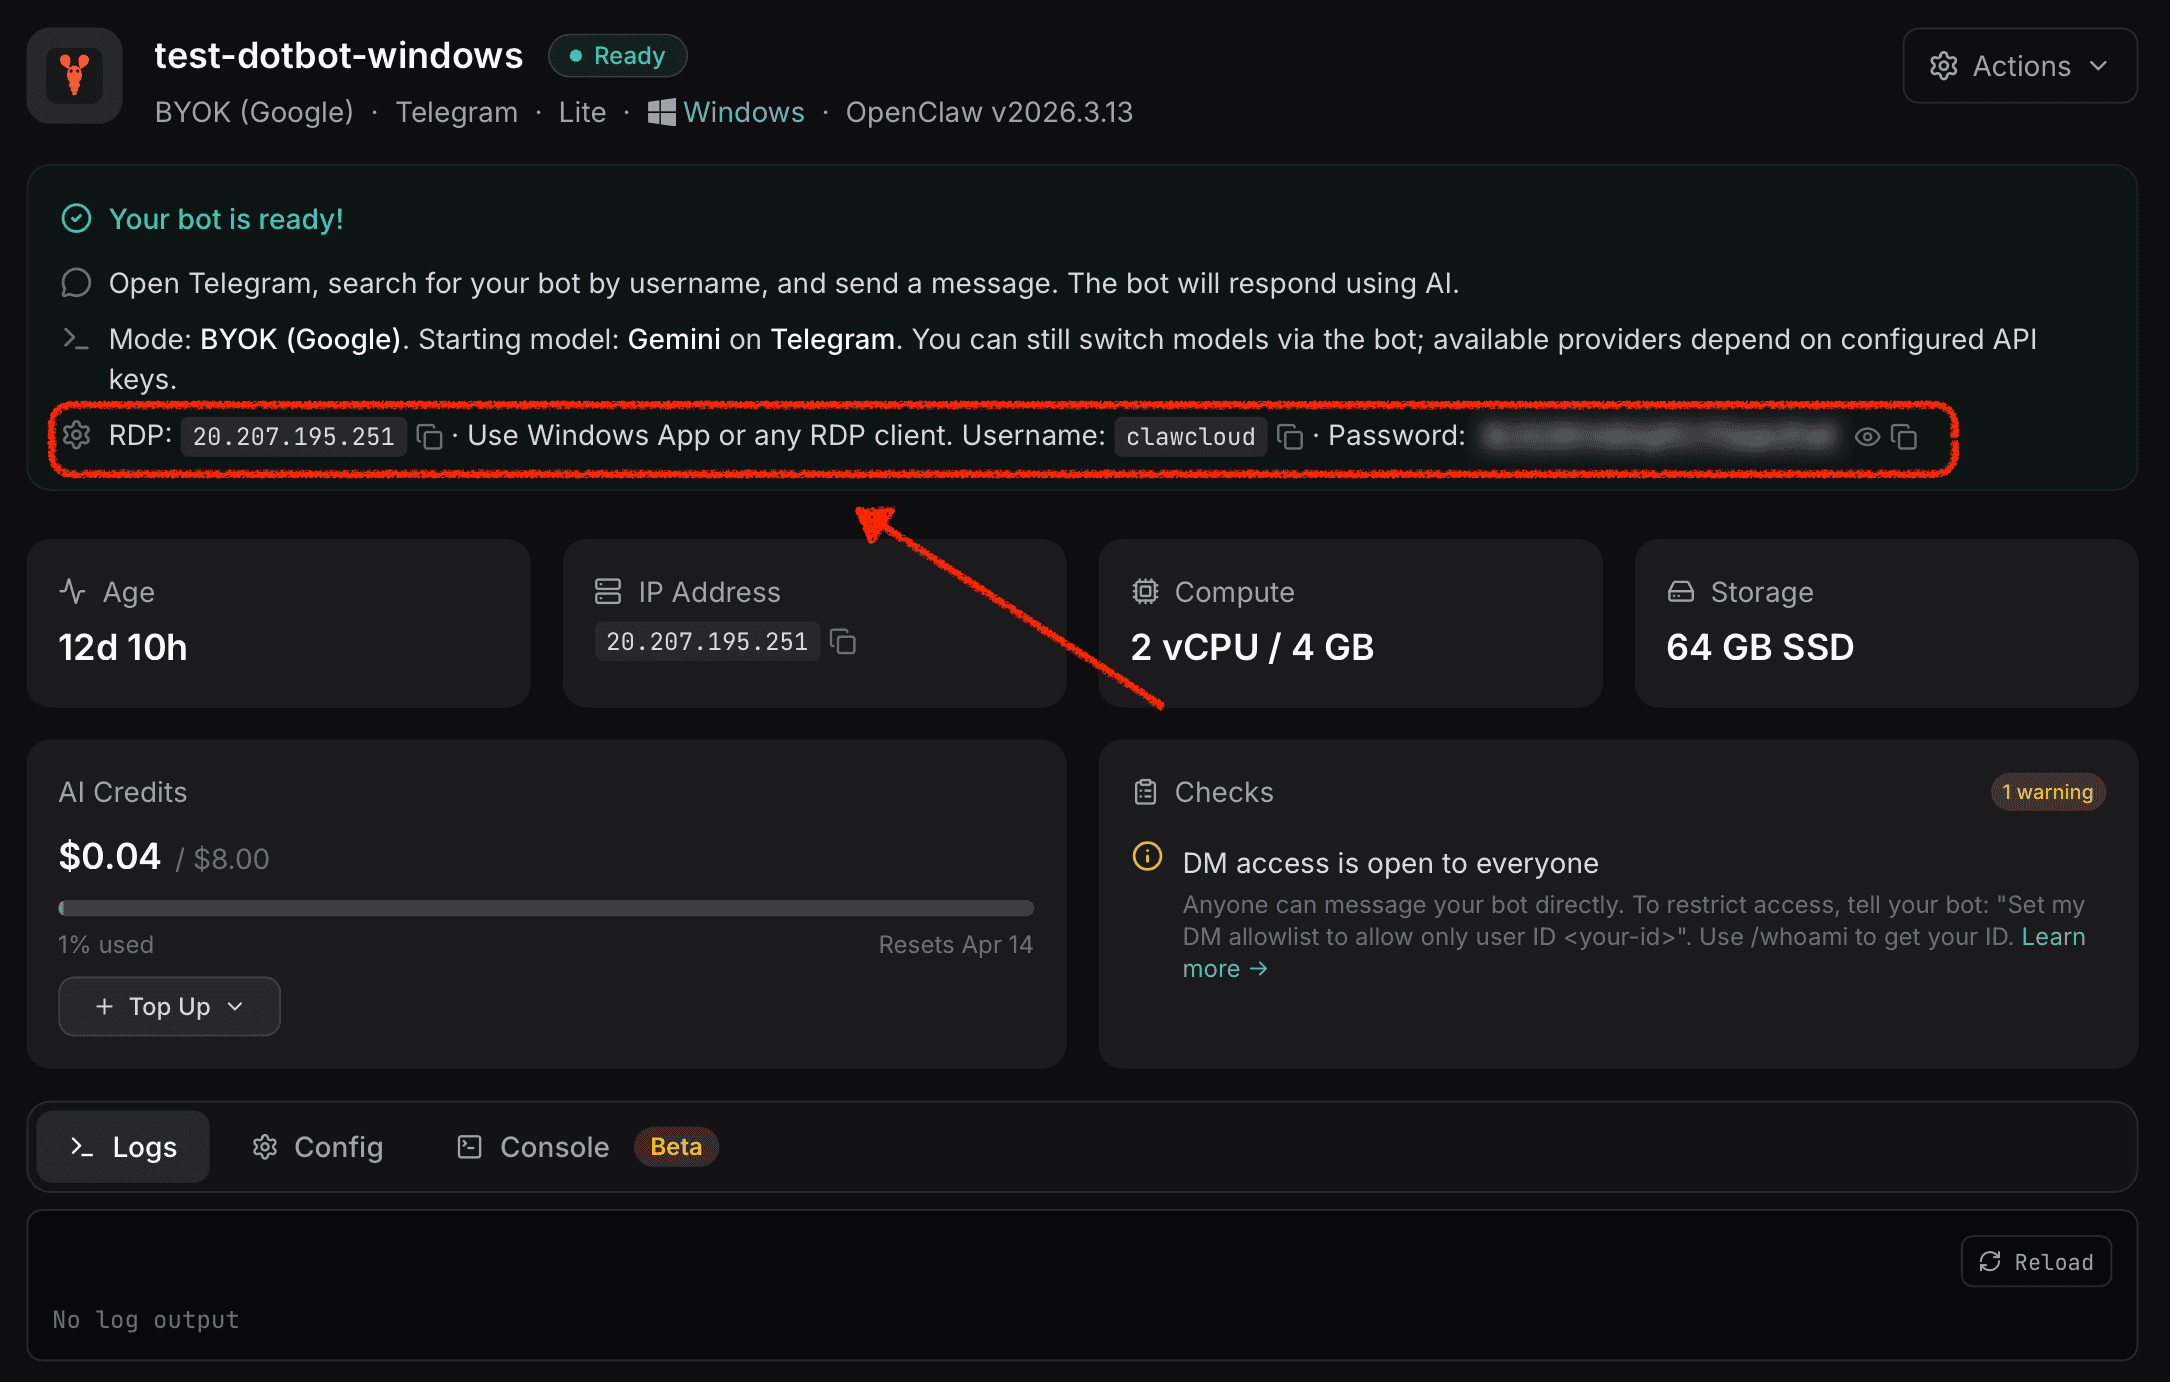Expand the Top Up dropdown
This screenshot has height=1382, width=2170.
(168, 1006)
